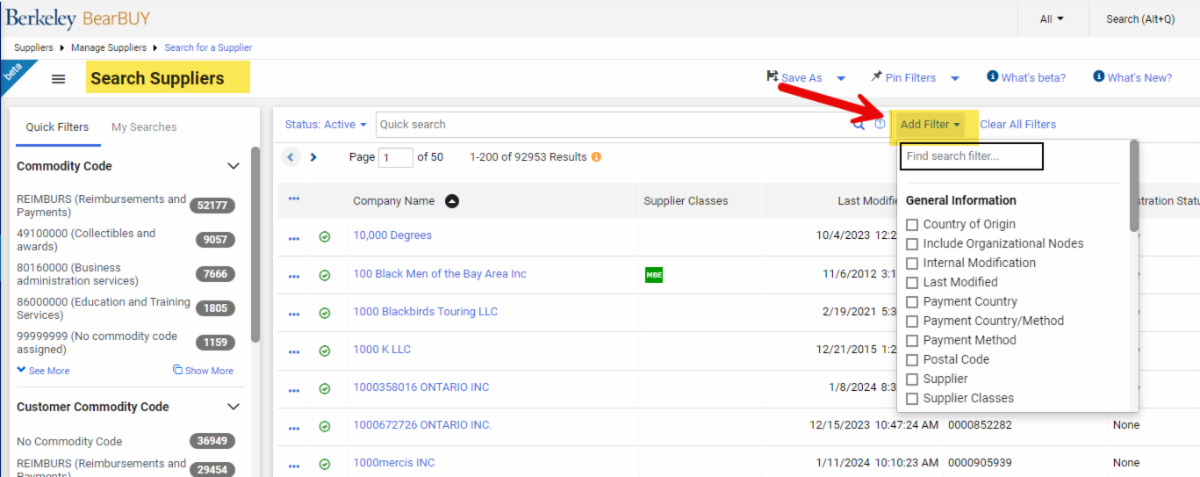Click the sort arrow beside Company Name
This screenshot has width=1200, height=477.
click(452, 201)
